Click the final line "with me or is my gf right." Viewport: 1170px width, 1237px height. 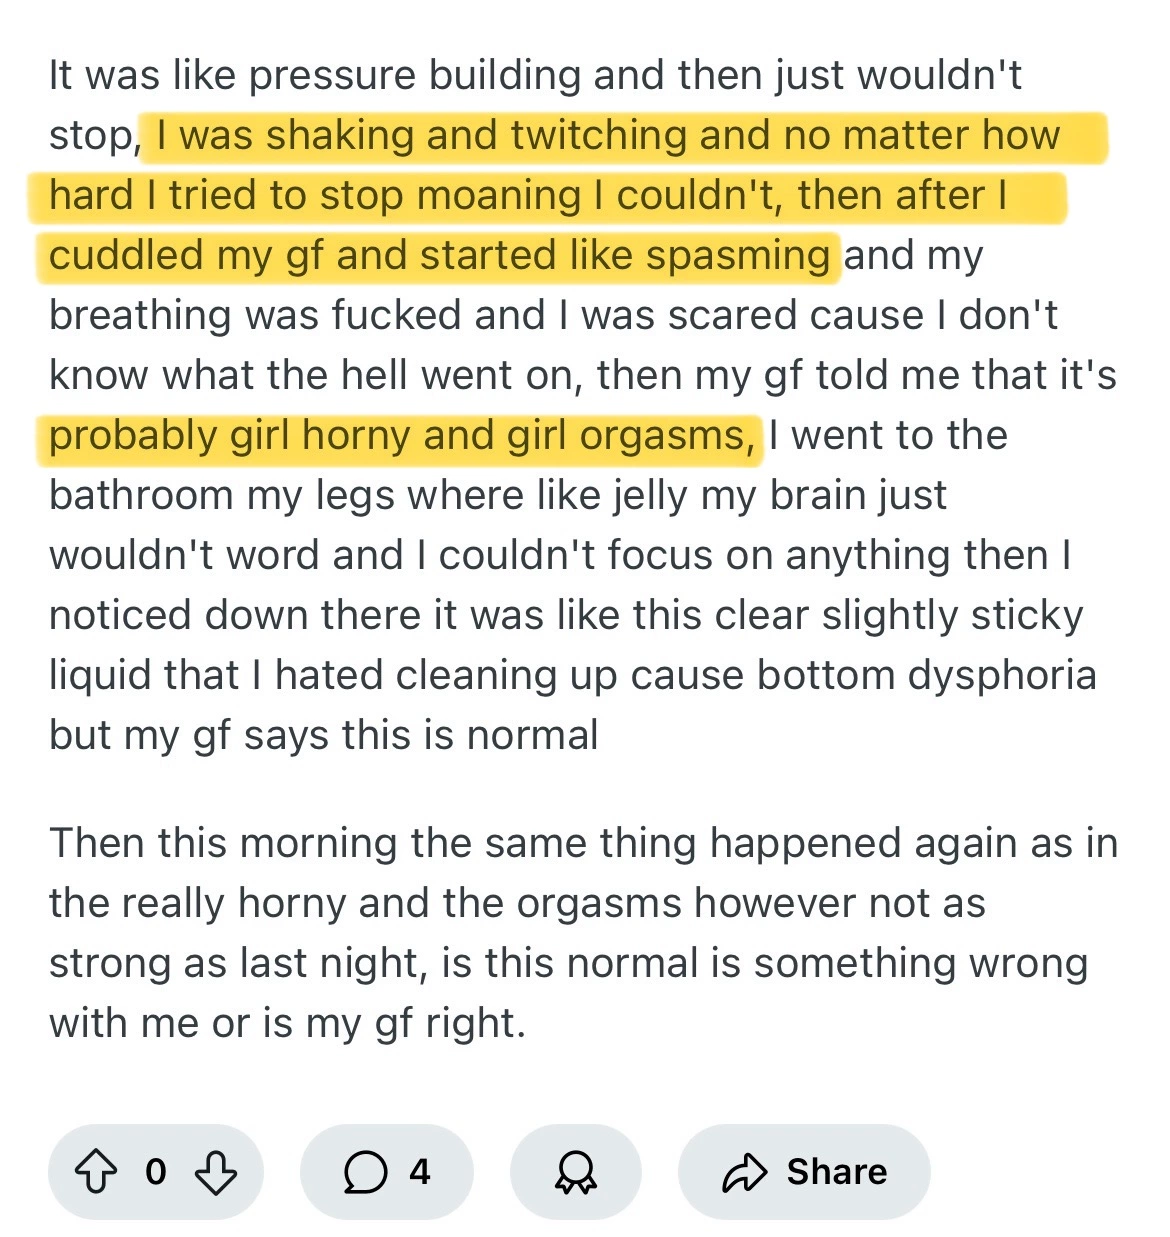click(287, 1023)
